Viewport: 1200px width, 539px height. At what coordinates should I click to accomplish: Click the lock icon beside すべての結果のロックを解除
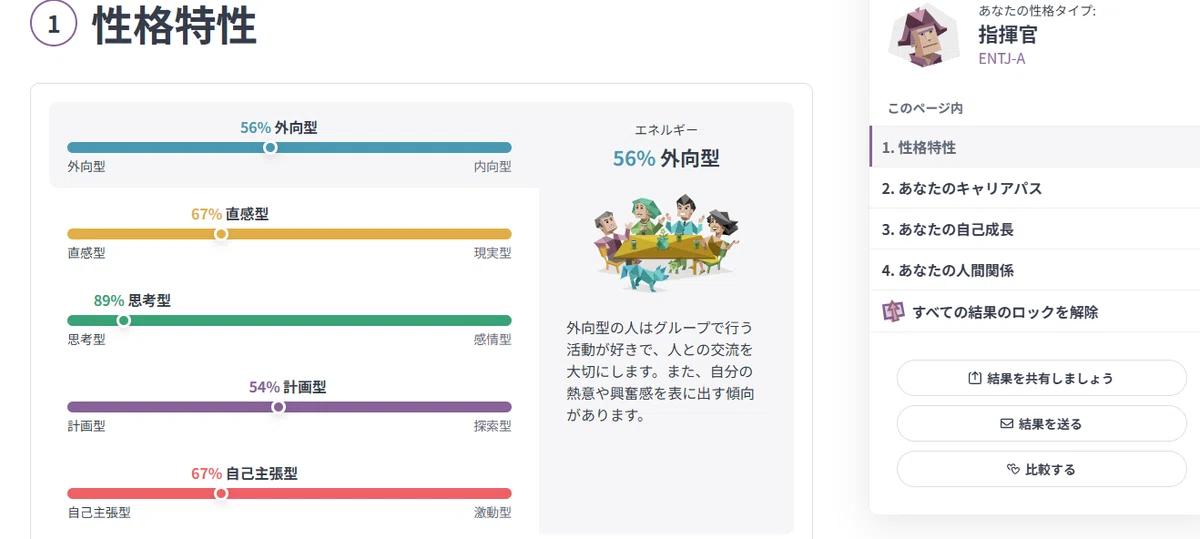point(893,311)
